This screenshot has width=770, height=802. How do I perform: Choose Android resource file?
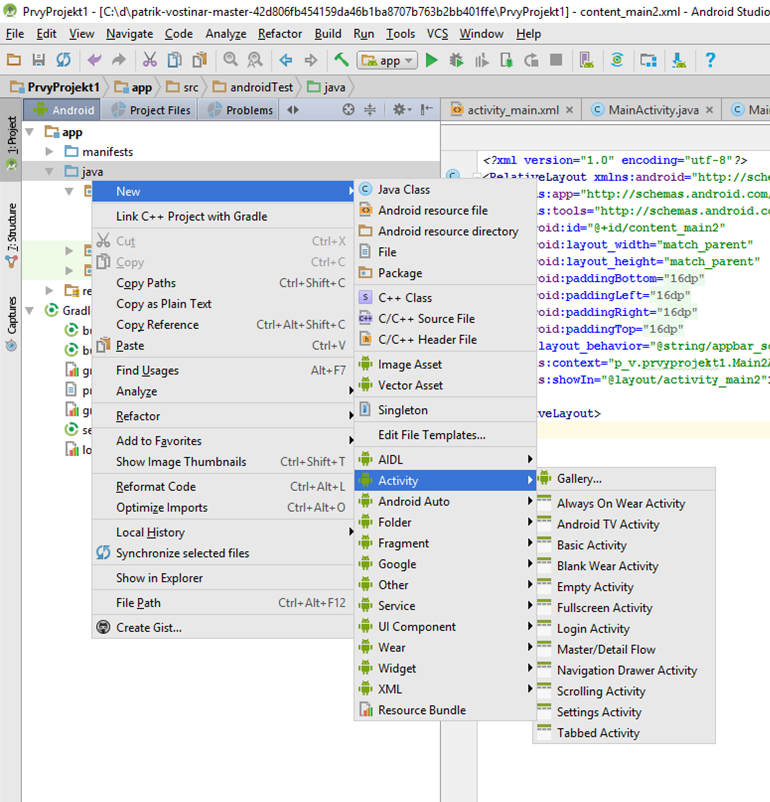click(445, 210)
